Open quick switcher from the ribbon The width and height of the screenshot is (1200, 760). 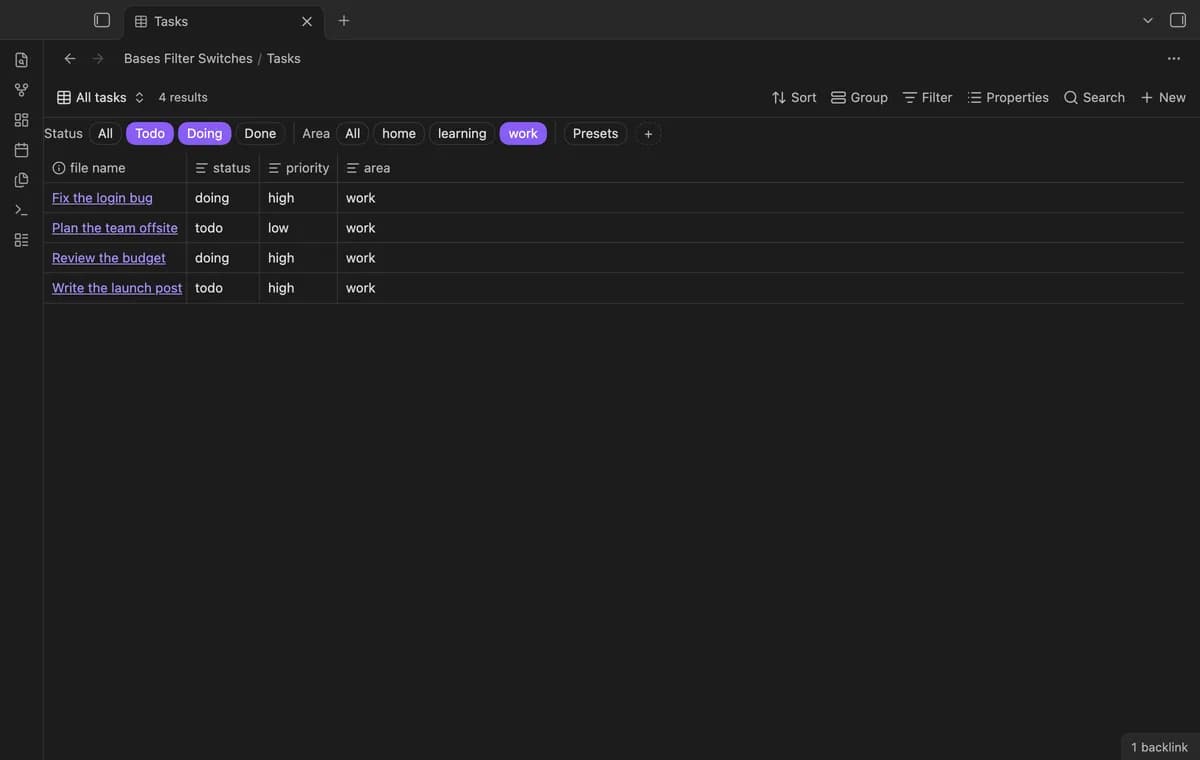coord(21,60)
